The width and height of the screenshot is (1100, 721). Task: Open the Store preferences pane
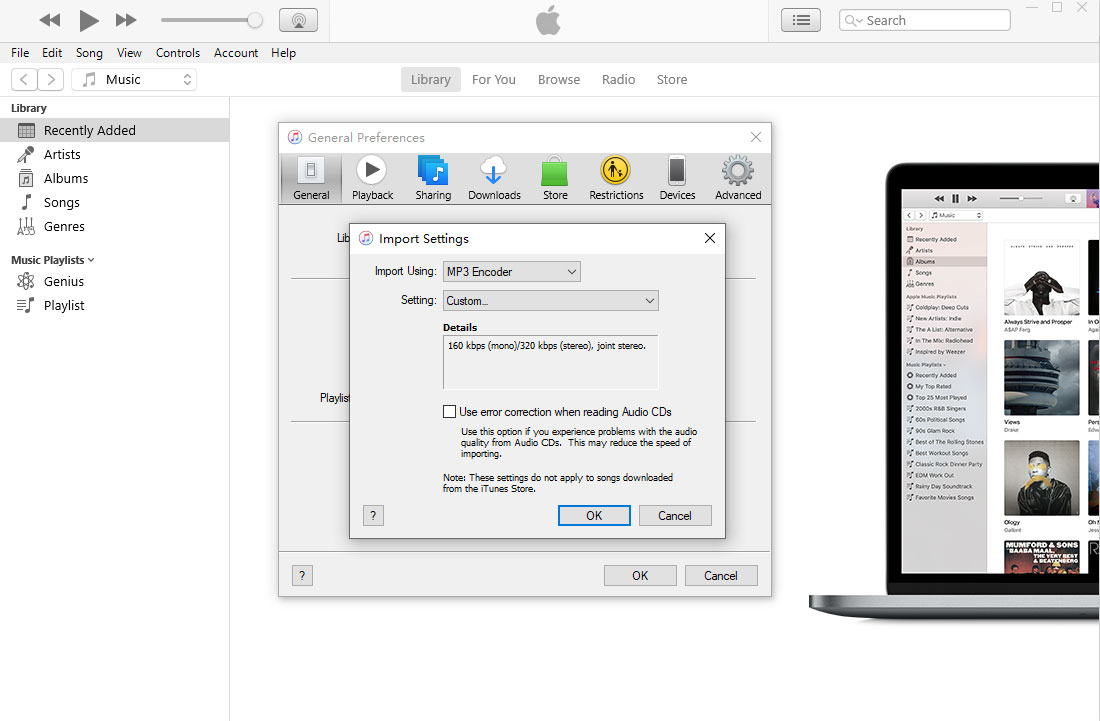(555, 179)
